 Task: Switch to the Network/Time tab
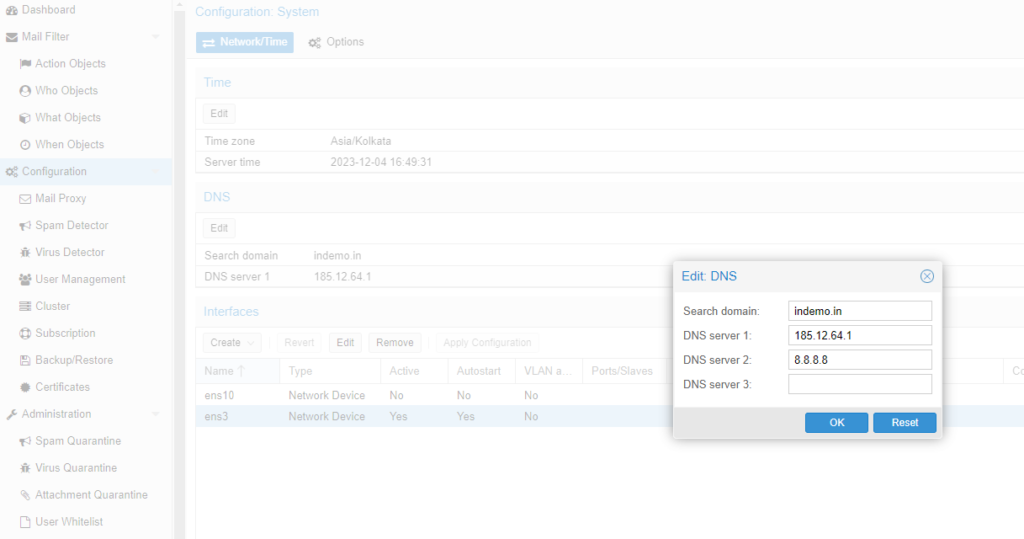(x=245, y=42)
